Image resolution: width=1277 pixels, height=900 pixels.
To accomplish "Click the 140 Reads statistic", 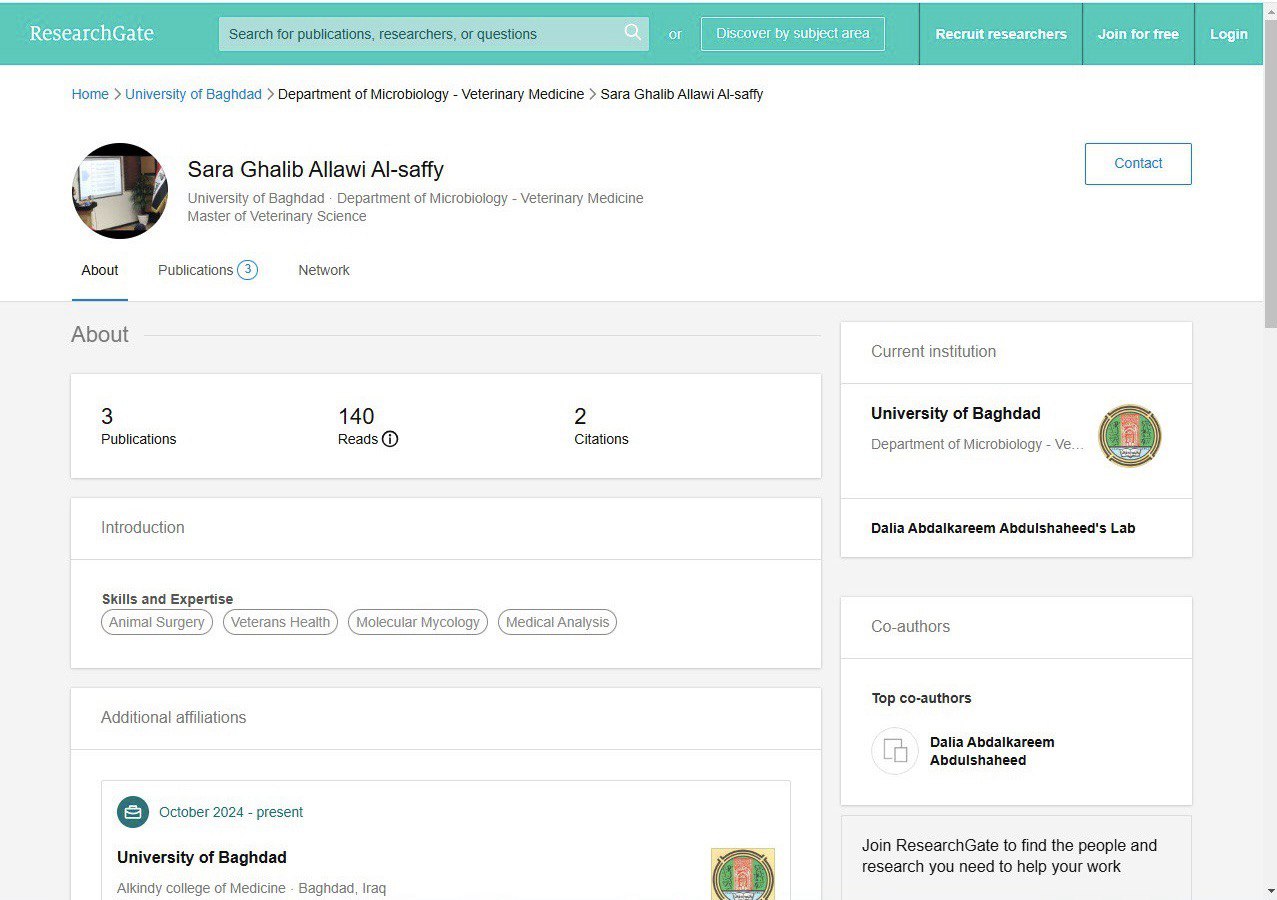I will [x=368, y=426].
